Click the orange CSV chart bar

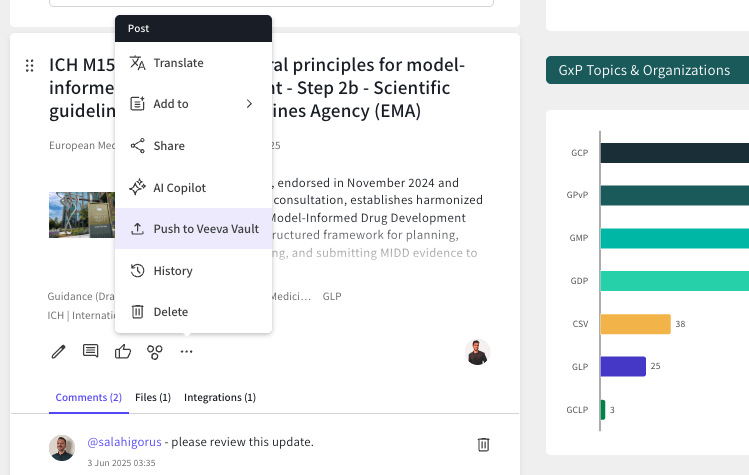coord(635,324)
